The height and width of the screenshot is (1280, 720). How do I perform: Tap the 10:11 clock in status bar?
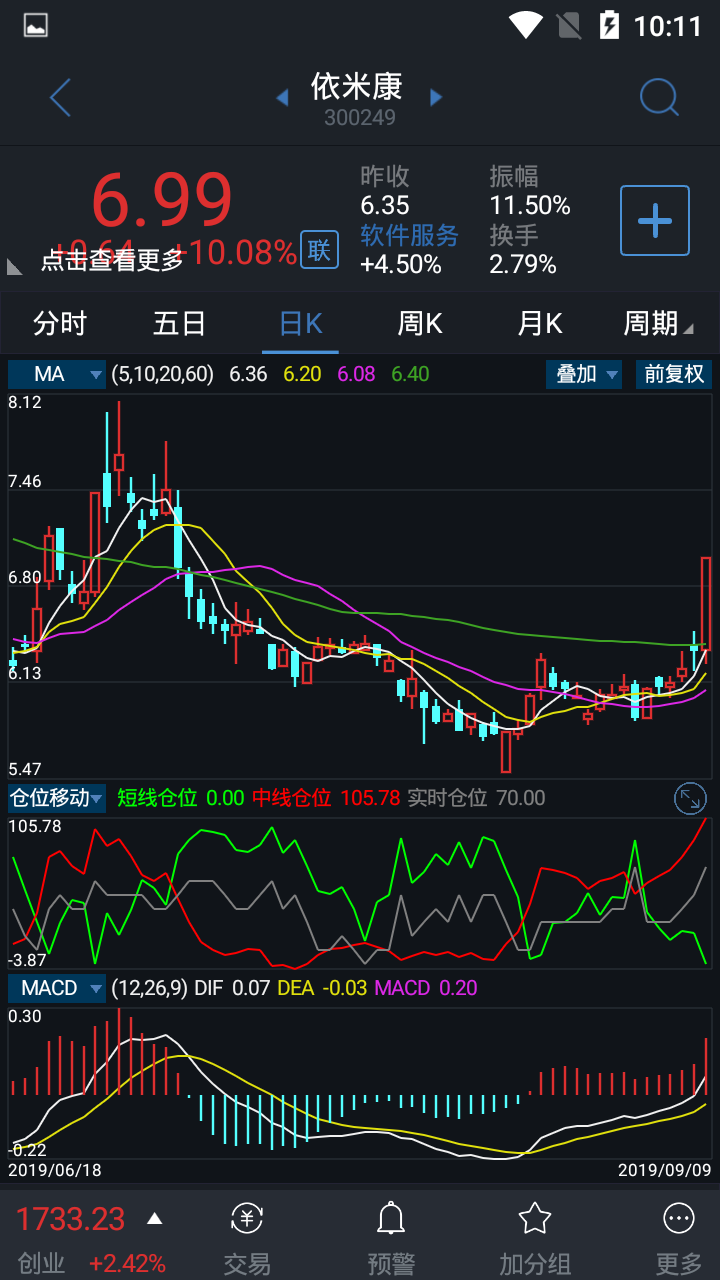668,26
